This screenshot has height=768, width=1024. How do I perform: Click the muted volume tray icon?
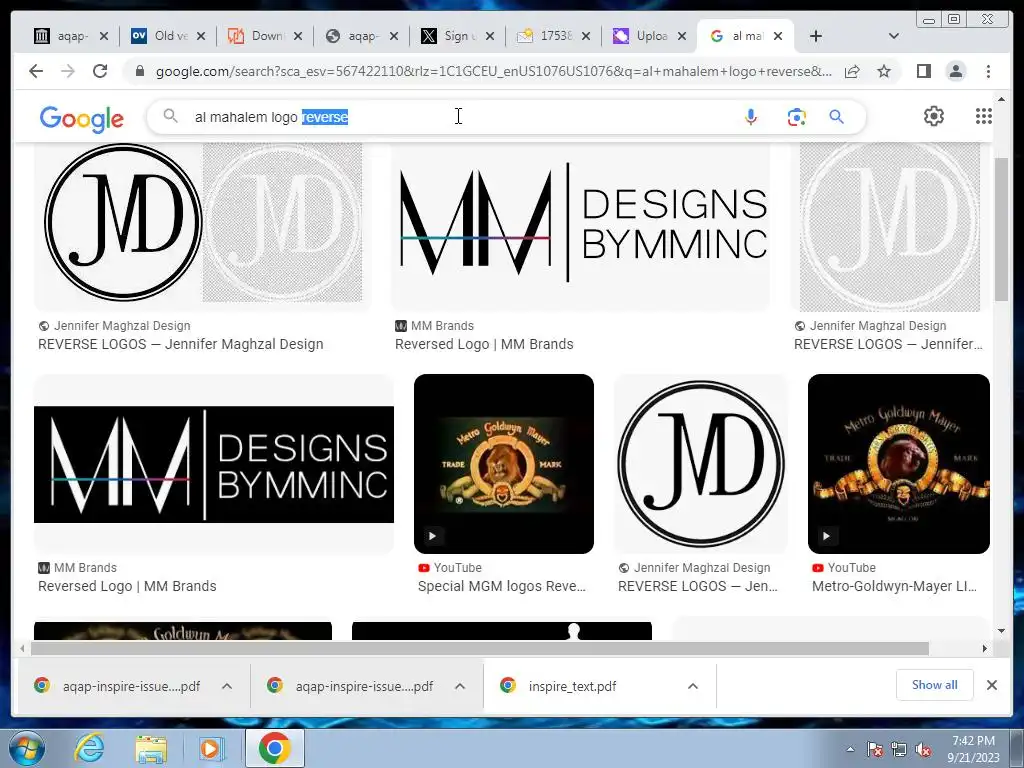pyautogui.click(x=923, y=749)
